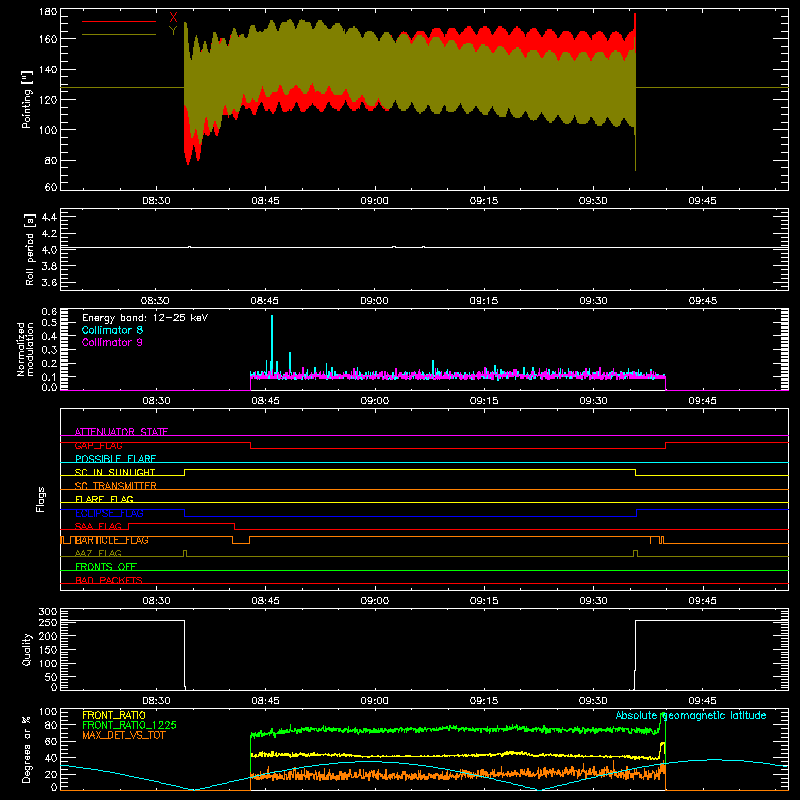
Task: Click the Flags axis title
Action: click(40, 499)
